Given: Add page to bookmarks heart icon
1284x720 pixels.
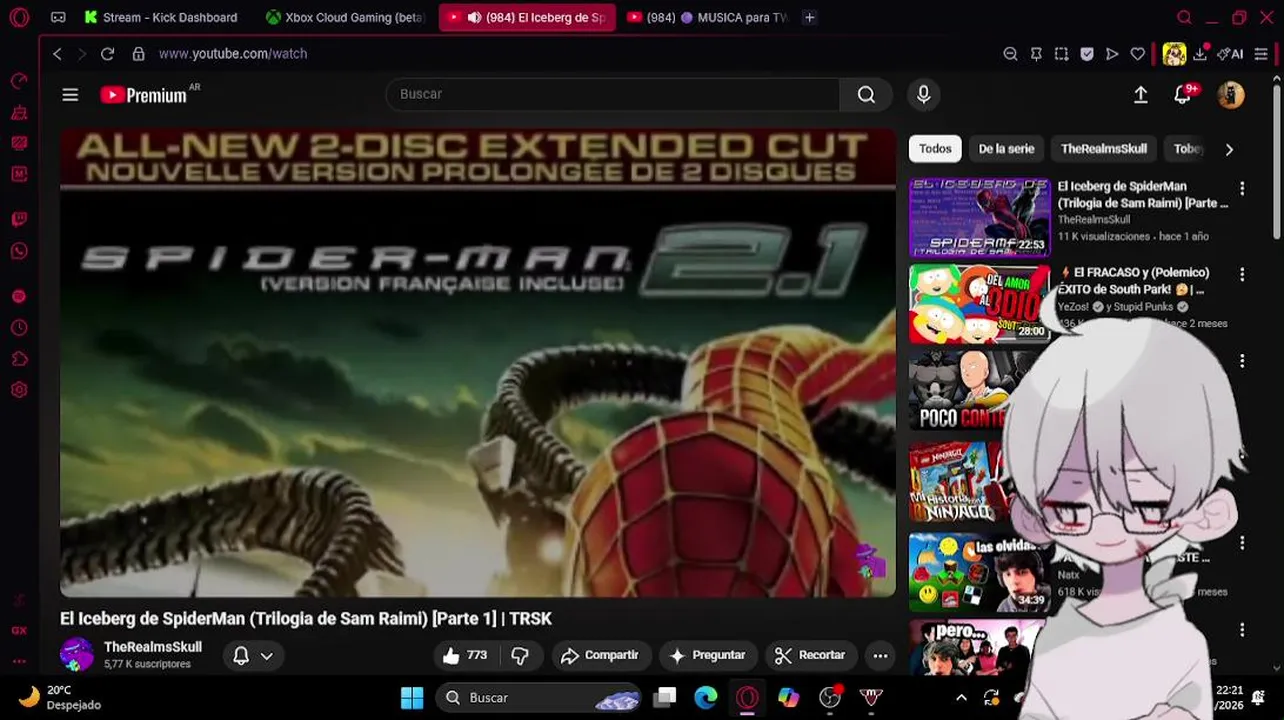Looking at the screenshot, I should [1138, 54].
